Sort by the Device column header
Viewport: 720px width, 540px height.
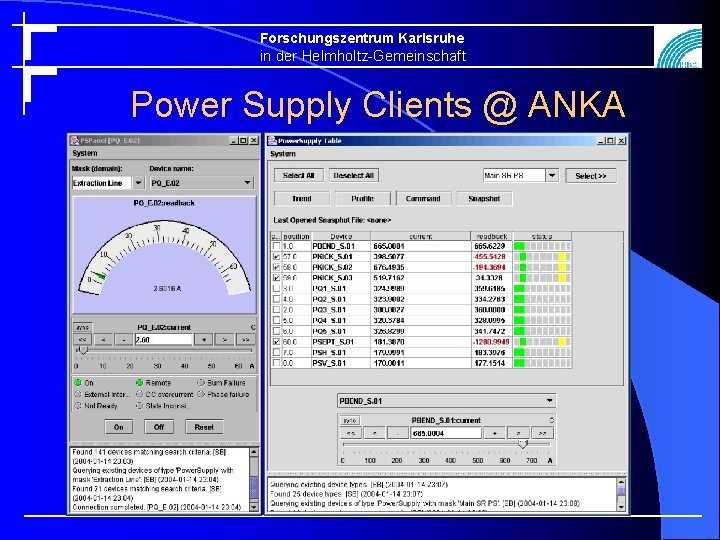point(341,236)
